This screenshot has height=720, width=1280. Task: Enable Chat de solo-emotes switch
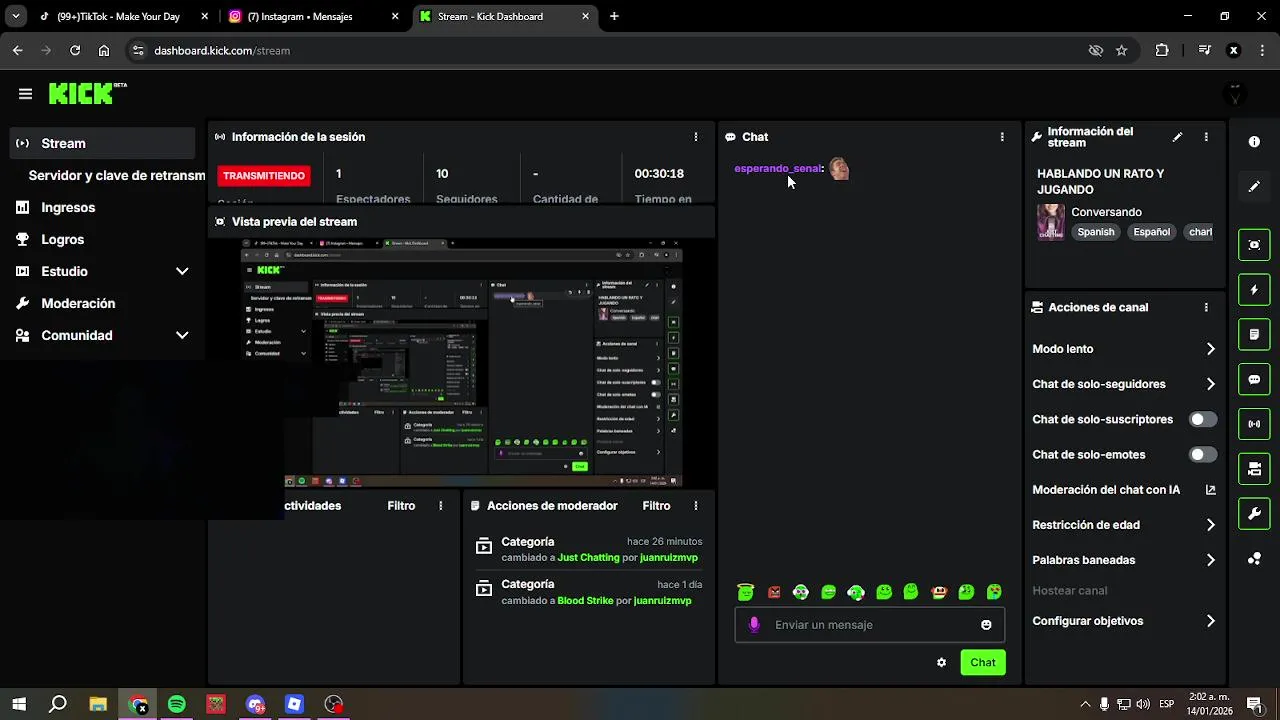pos(1203,455)
